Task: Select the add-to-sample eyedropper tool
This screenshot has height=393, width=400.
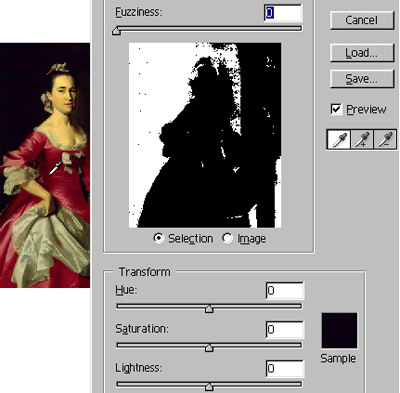Action: [x=362, y=140]
